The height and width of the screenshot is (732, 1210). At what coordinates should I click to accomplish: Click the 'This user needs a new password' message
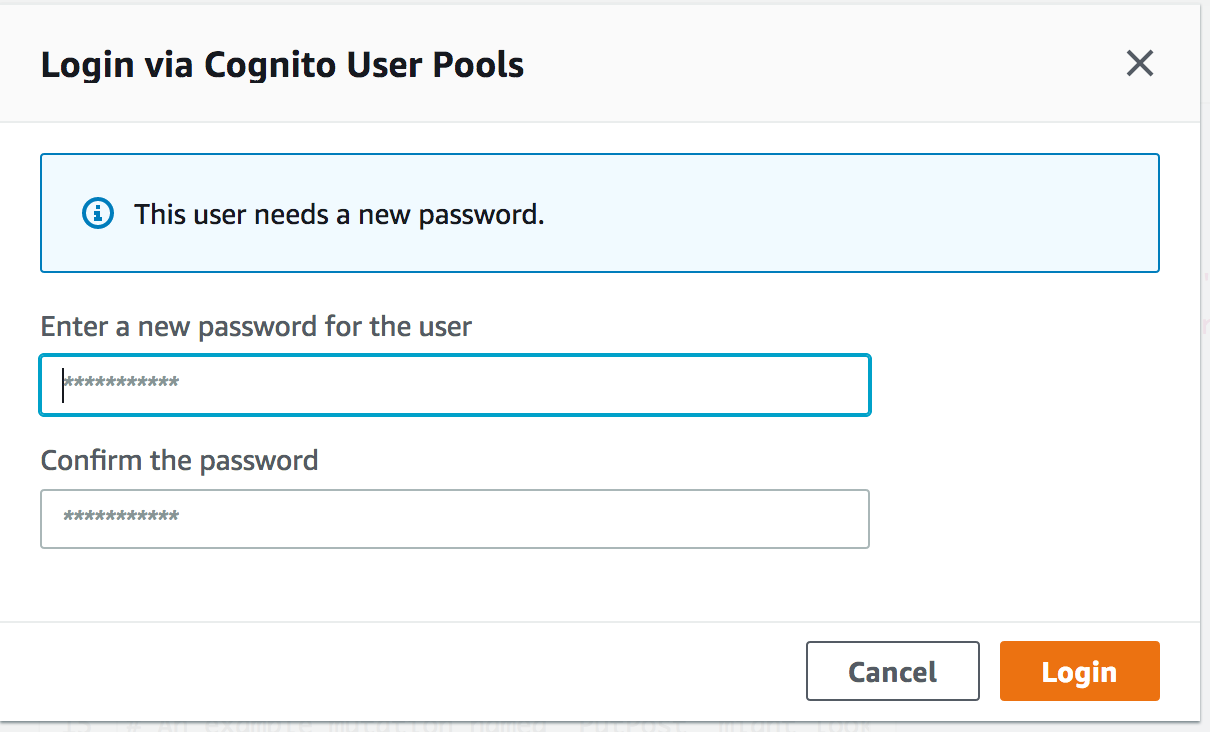pos(339,214)
